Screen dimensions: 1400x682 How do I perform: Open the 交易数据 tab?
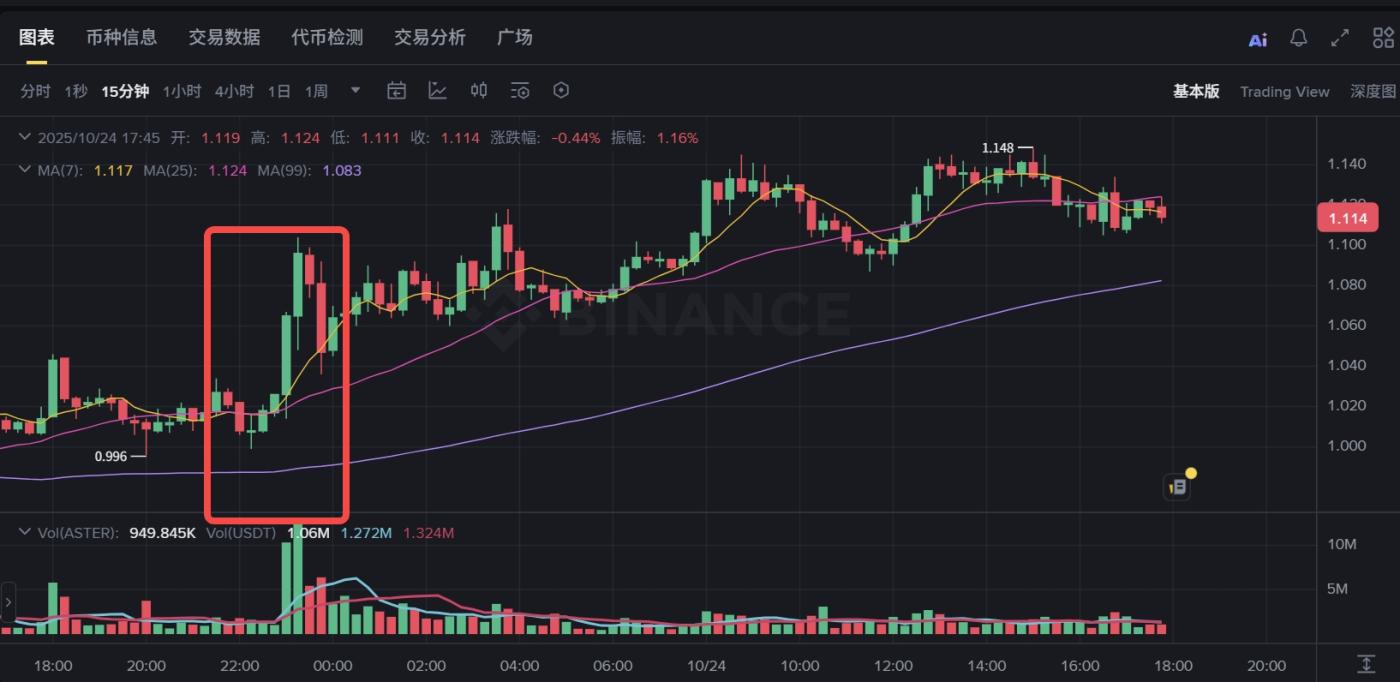[224, 37]
